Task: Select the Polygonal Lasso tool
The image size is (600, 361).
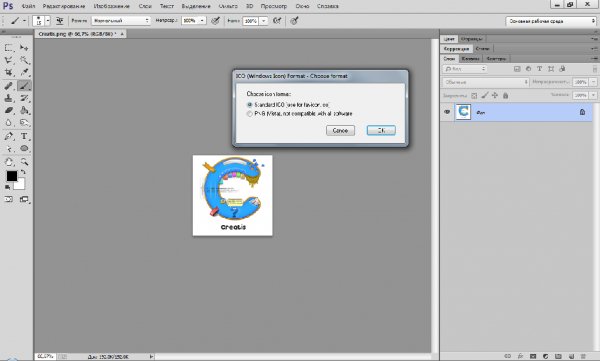Action: [8, 60]
